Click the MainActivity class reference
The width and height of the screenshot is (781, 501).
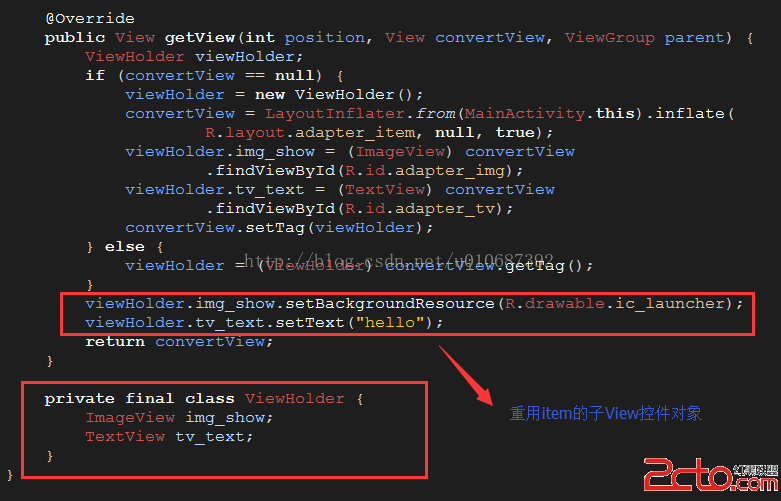(524, 114)
